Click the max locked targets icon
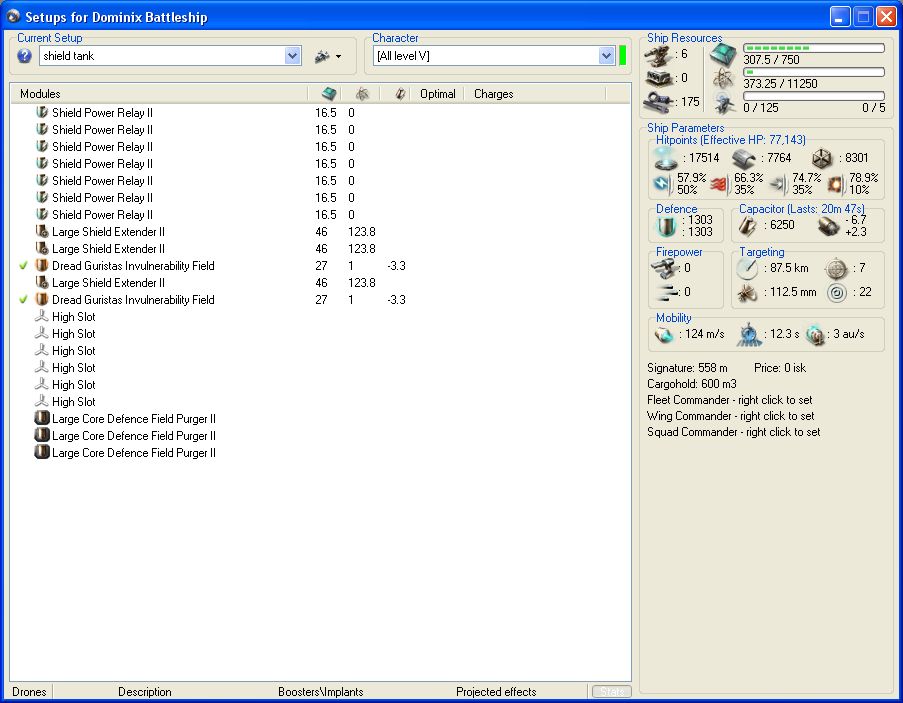 point(836,268)
